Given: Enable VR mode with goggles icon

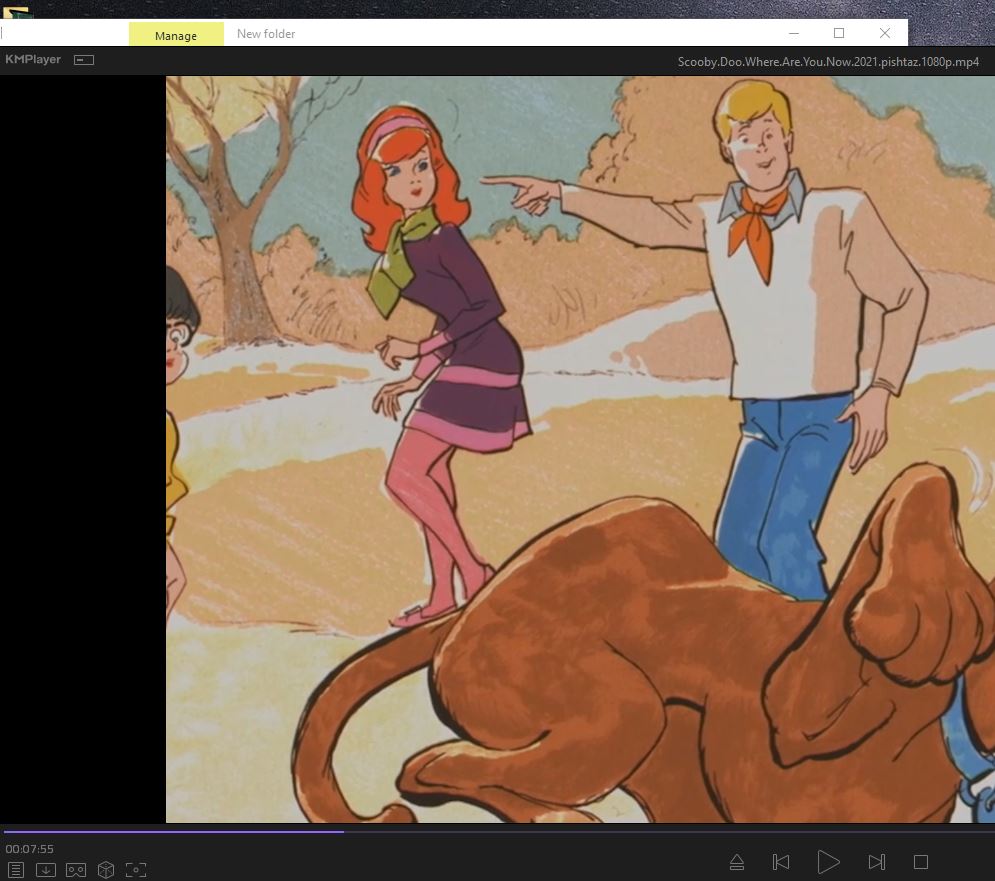Looking at the screenshot, I should pos(76,870).
